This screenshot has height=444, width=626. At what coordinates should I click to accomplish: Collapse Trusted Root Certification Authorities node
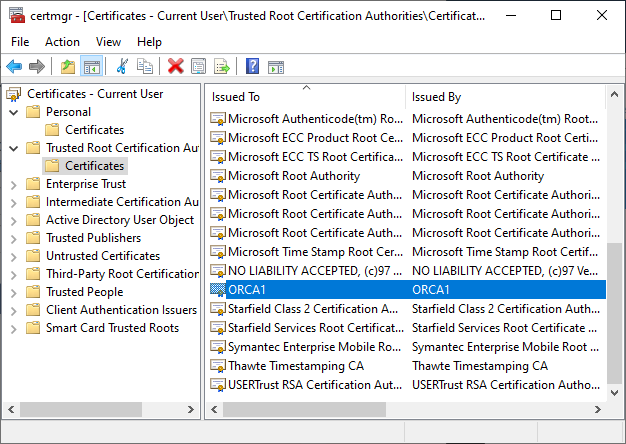[x=14, y=148]
